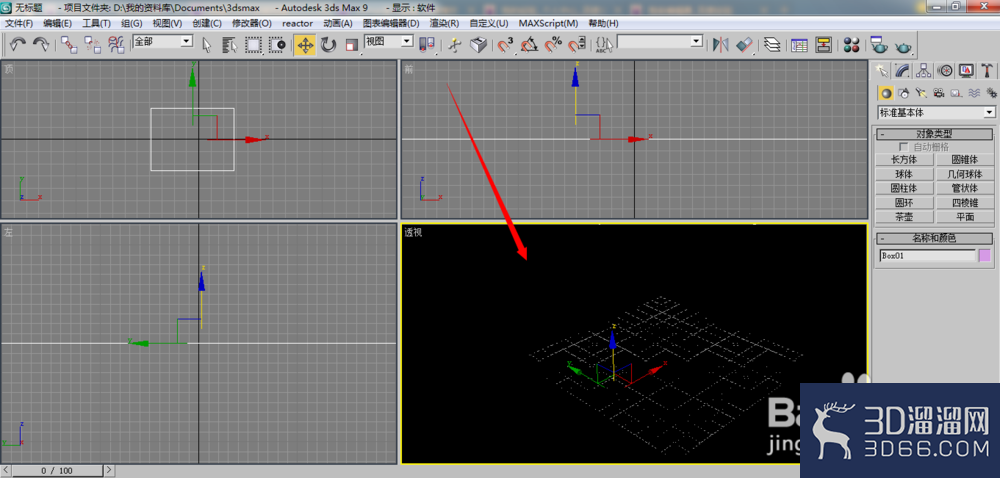The image size is (1000, 478).
Task: Open the 渲染(R) menu
Action: tap(444, 23)
